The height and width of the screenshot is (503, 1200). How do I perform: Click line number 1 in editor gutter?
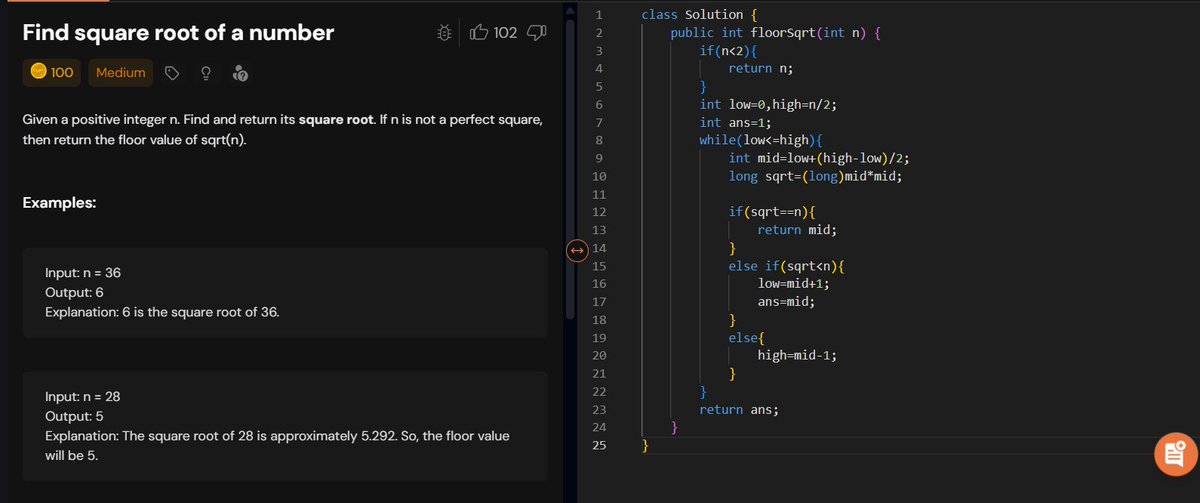[x=598, y=14]
